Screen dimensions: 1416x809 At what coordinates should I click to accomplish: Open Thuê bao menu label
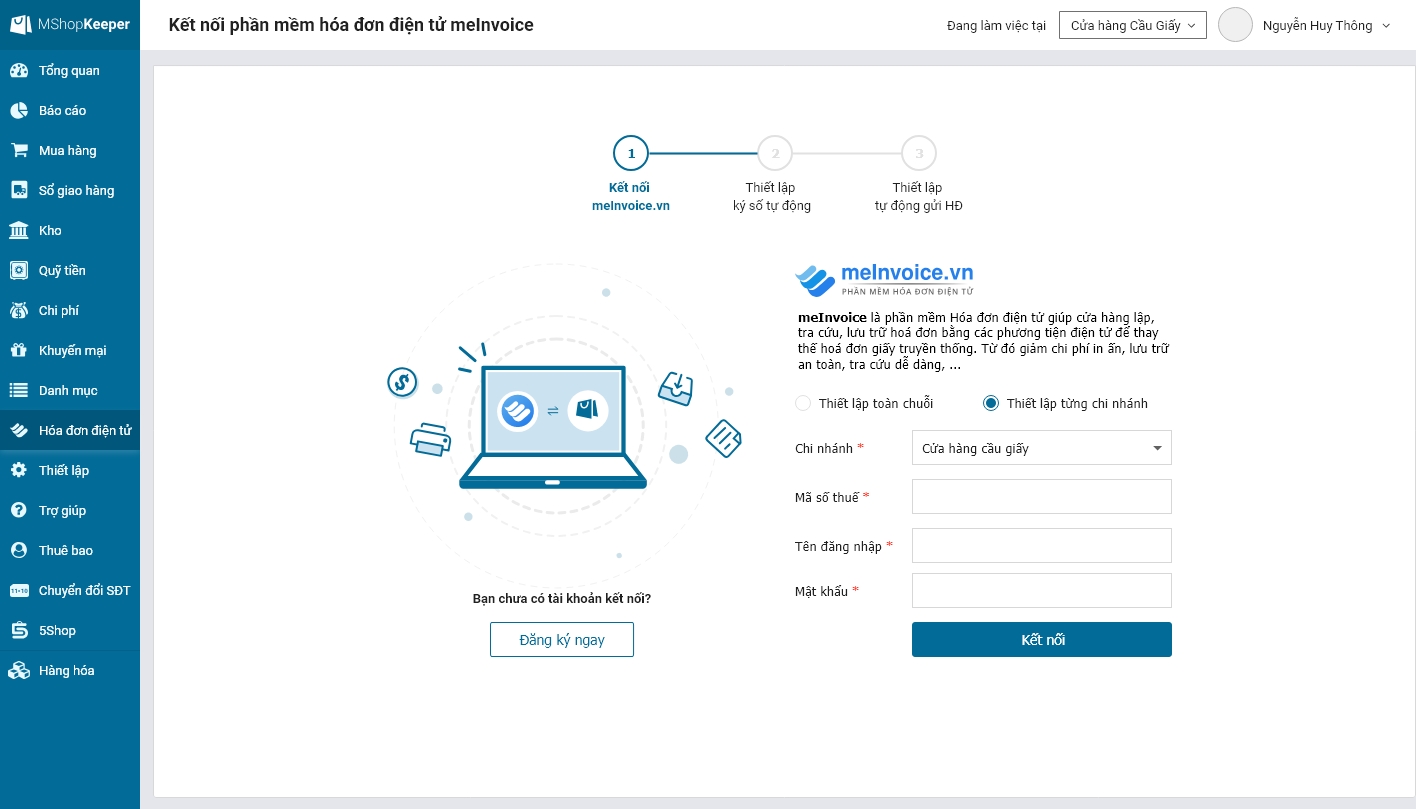(66, 551)
